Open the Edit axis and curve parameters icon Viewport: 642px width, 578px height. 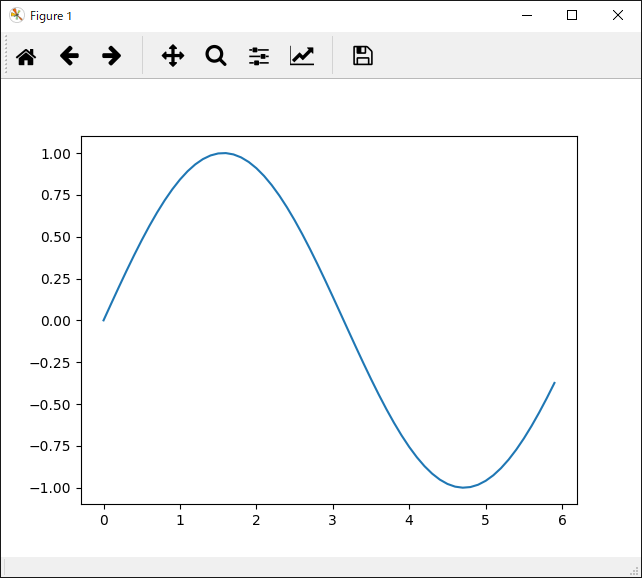(x=302, y=56)
